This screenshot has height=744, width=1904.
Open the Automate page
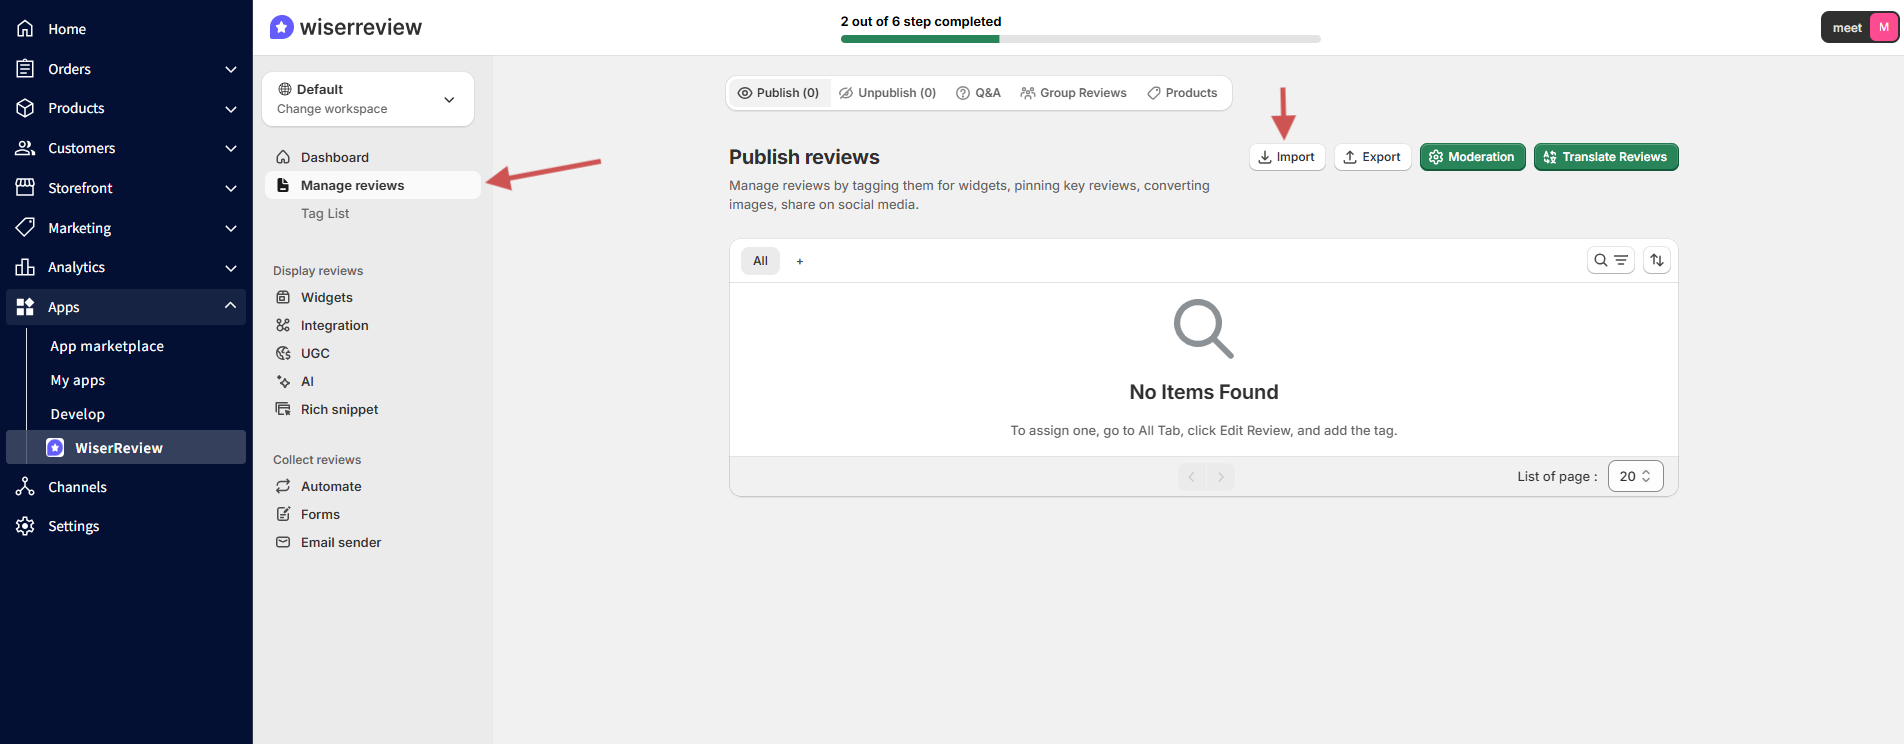(331, 486)
